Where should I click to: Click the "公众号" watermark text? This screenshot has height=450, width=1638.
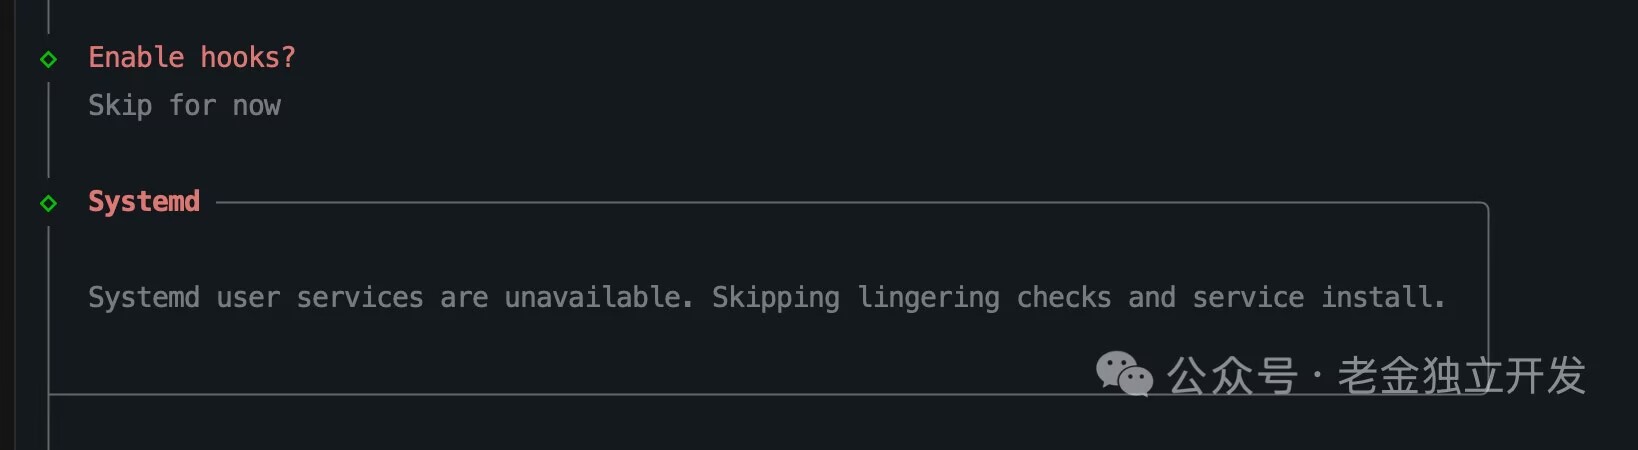click(x=1232, y=376)
